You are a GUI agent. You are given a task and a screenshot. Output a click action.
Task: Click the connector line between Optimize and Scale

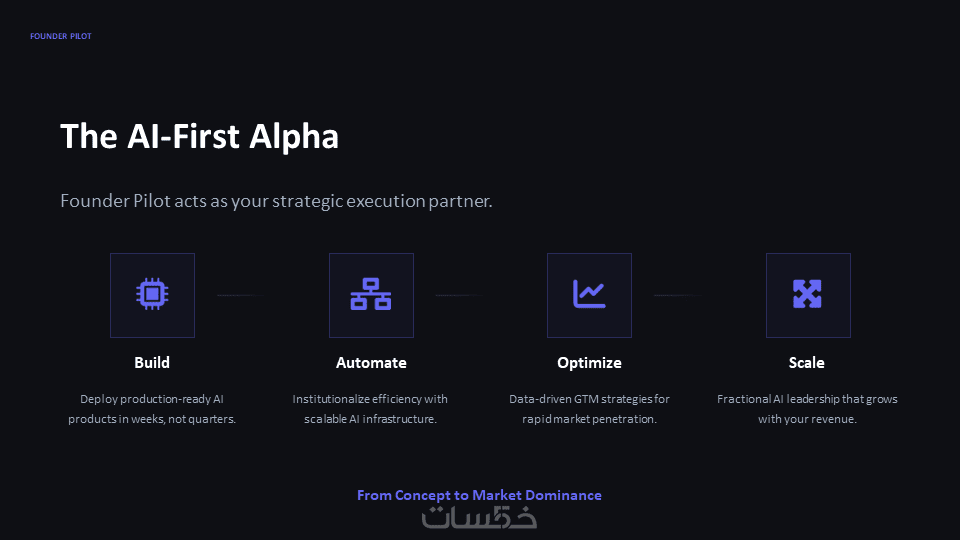pos(677,295)
